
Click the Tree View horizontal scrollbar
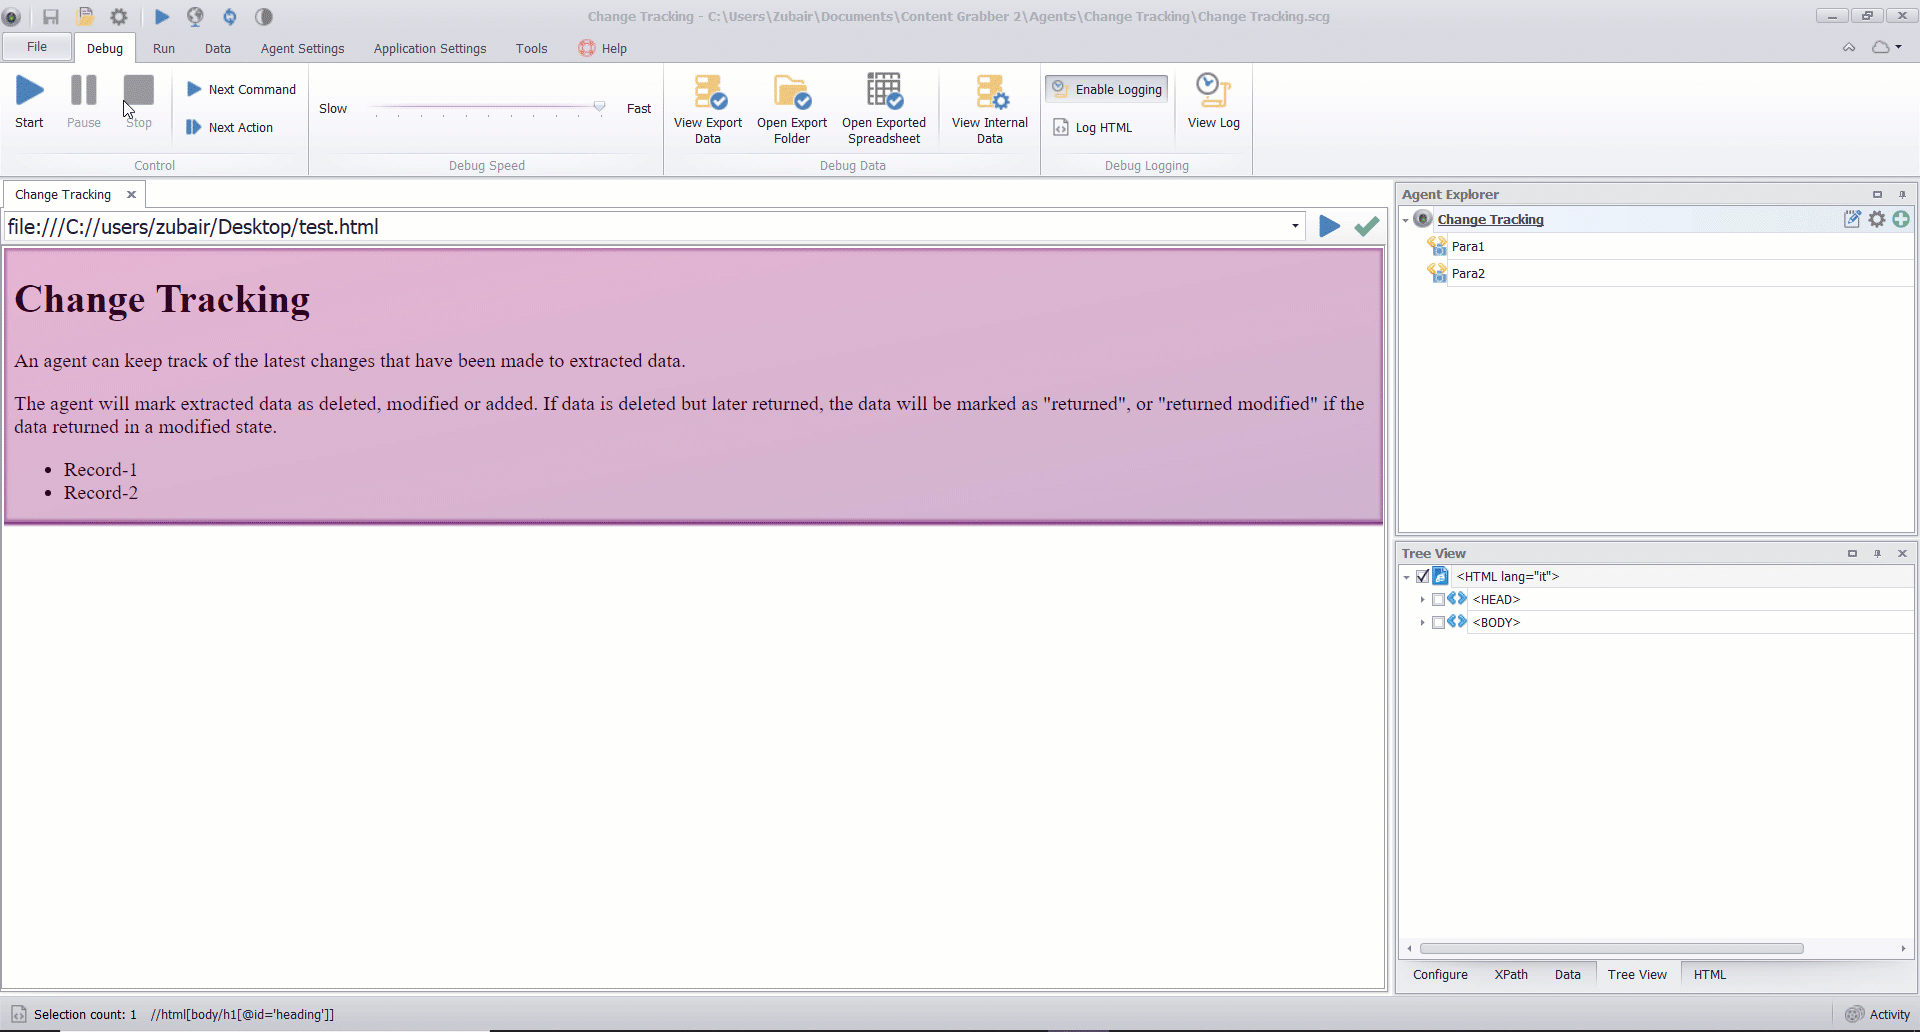point(1613,948)
